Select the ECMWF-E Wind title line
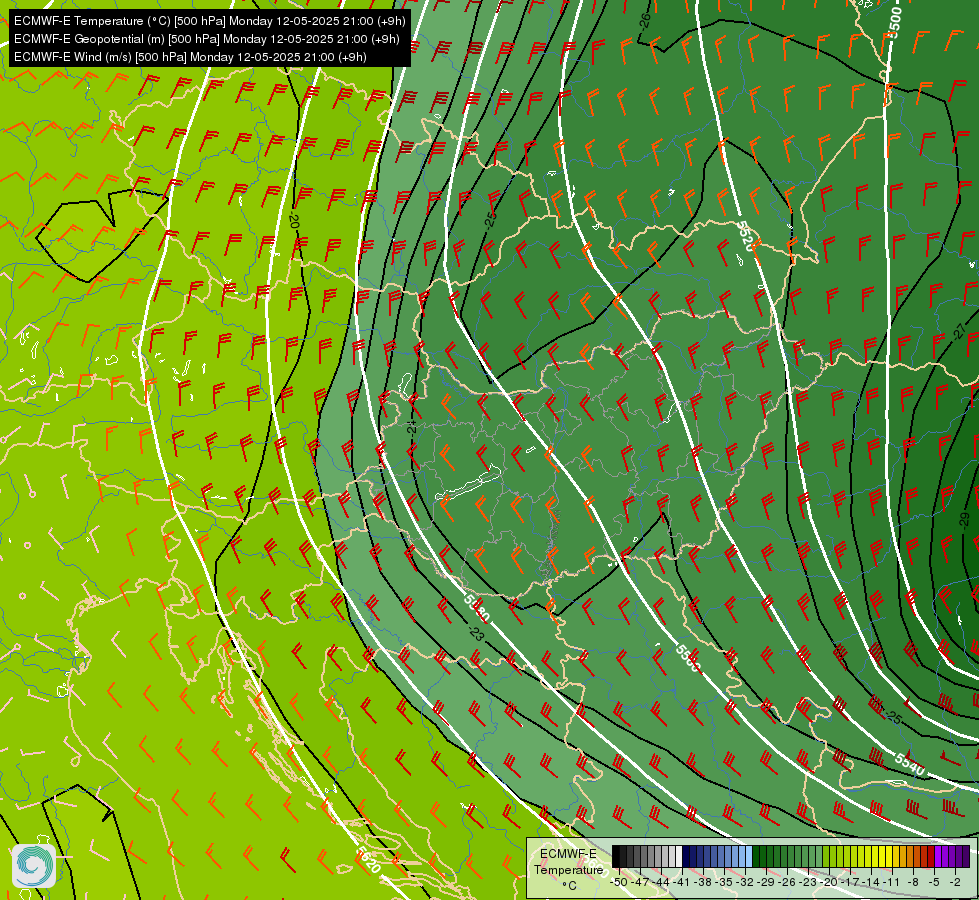The height and width of the screenshot is (900, 979). tap(190, 57)
